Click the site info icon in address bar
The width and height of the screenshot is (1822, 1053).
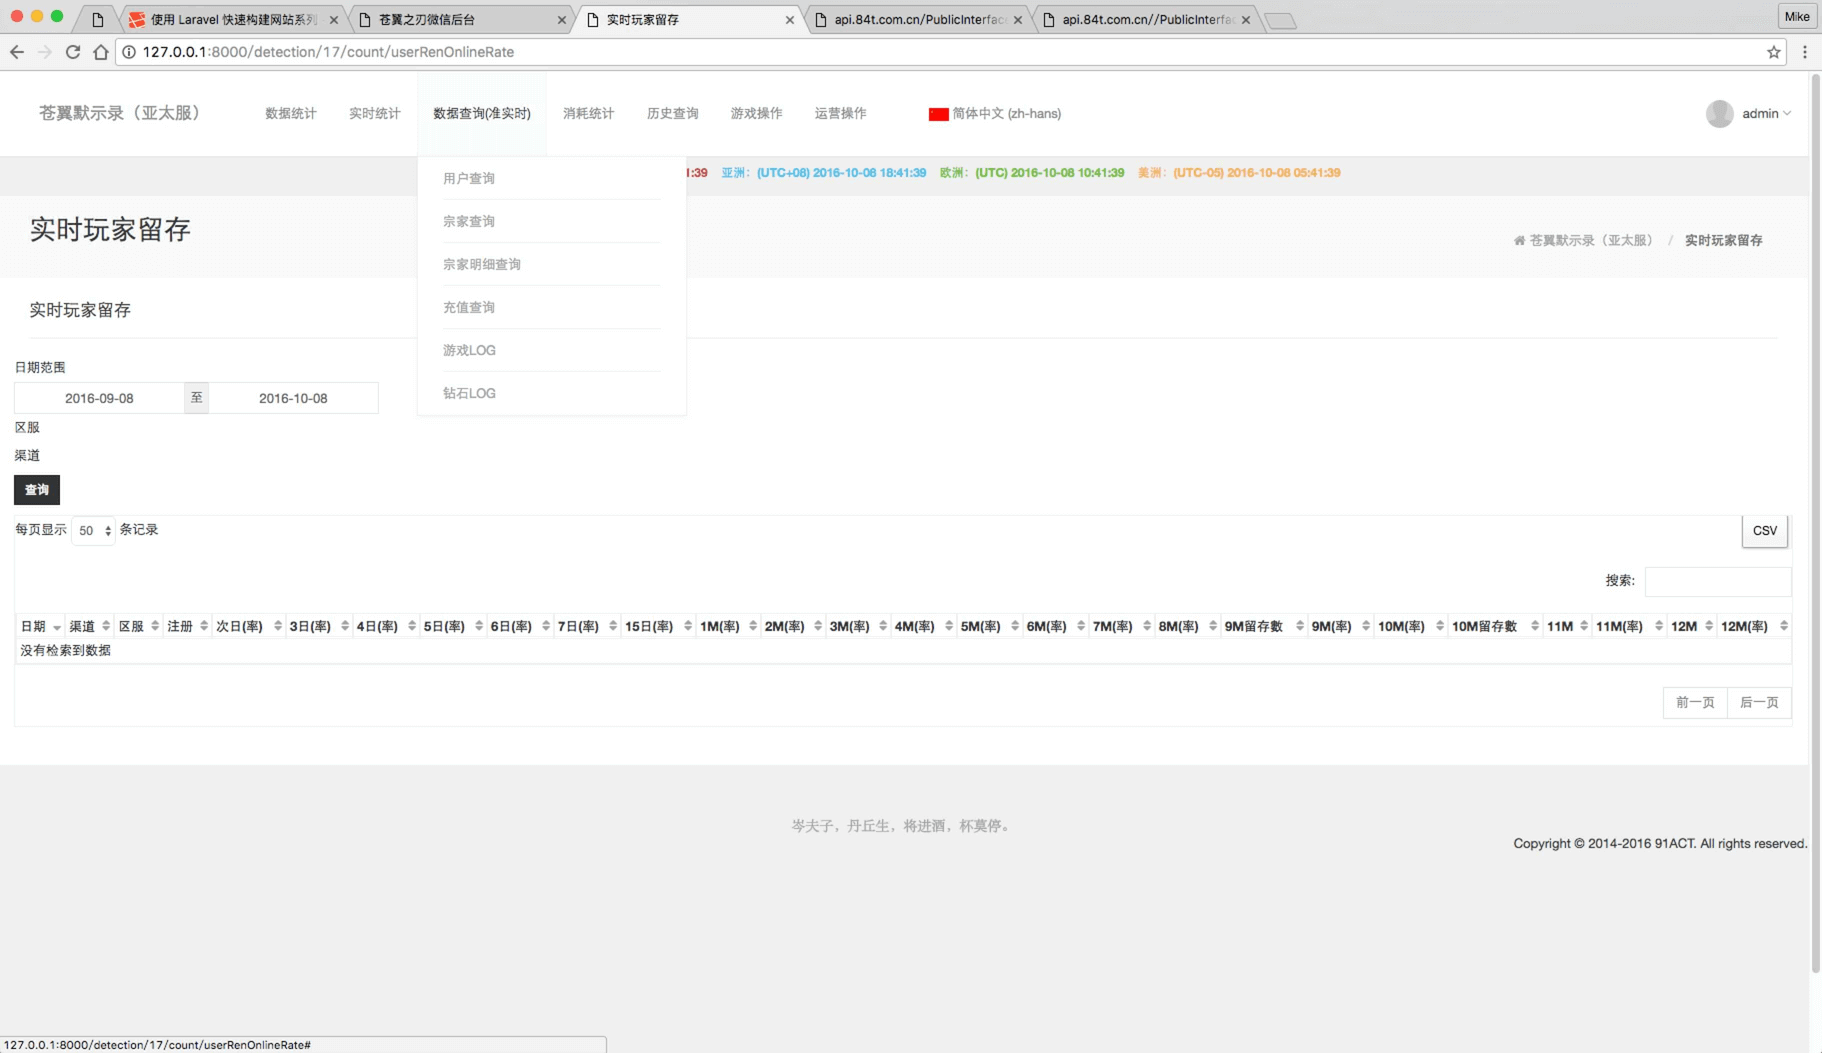[129, 52]
